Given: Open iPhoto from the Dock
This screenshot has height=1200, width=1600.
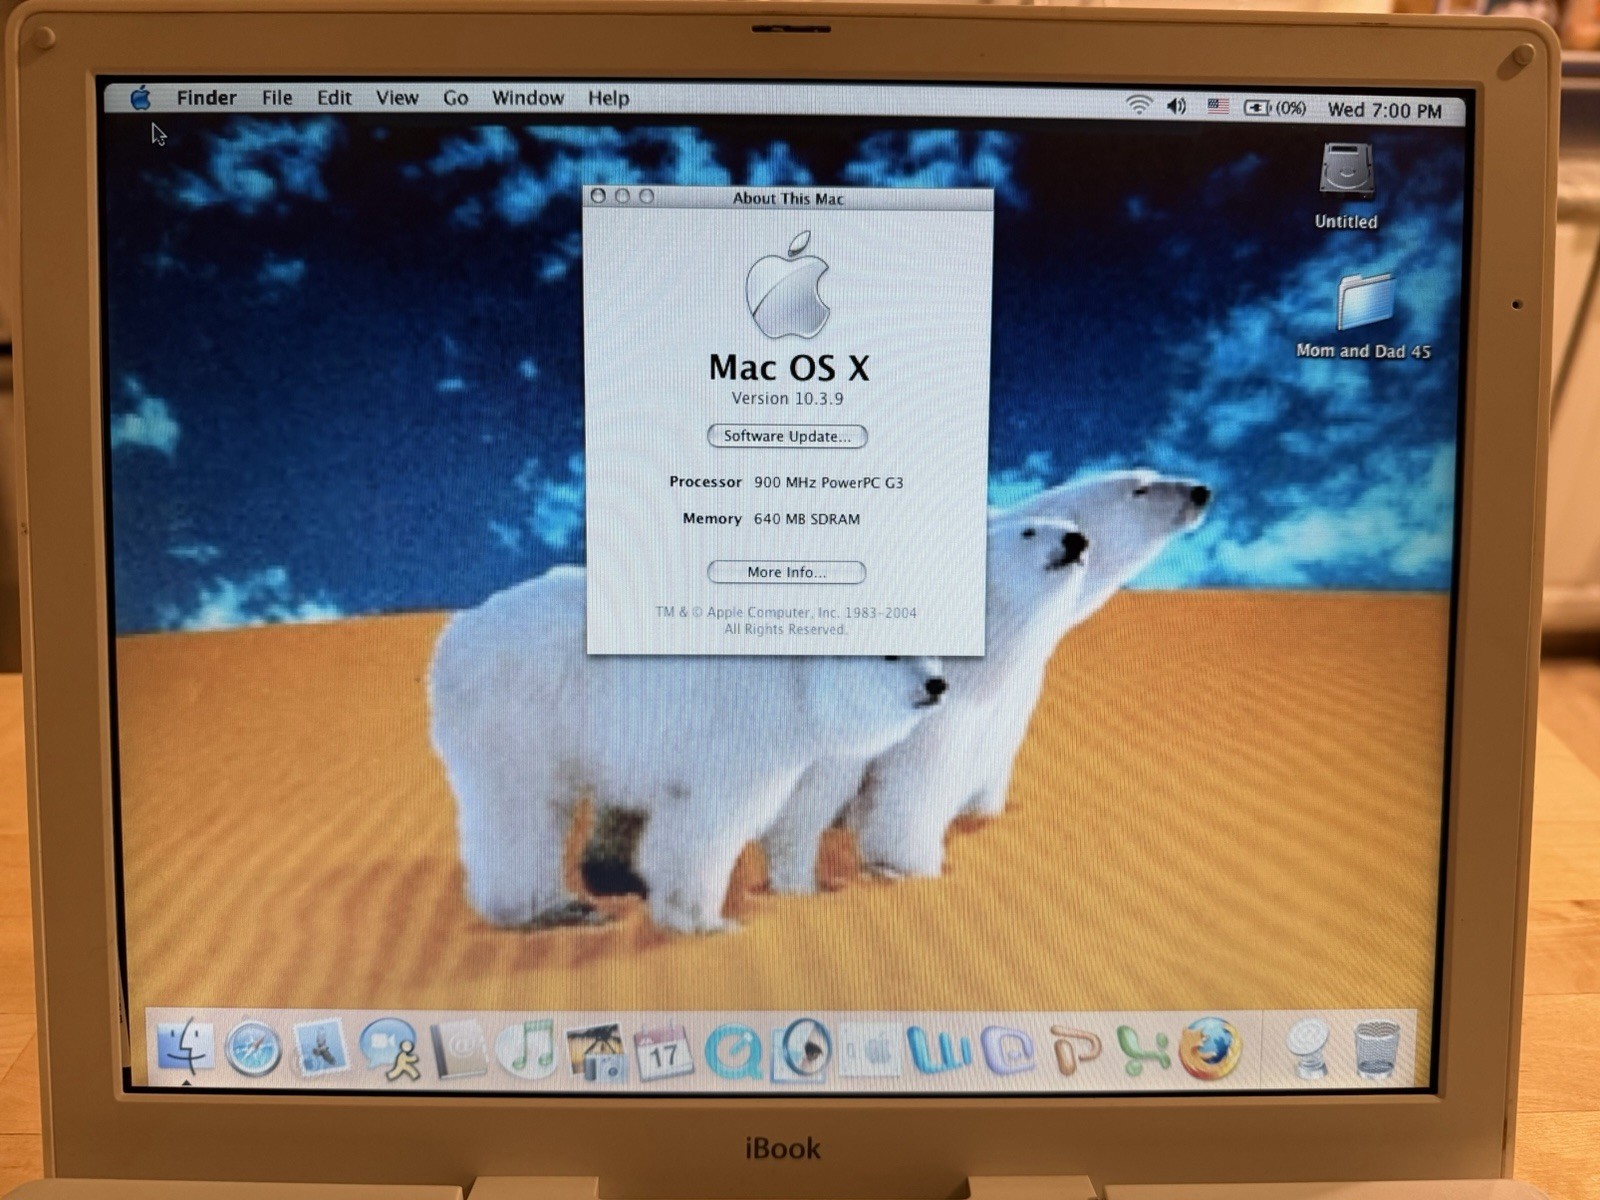Looking at the screenshot, I should [596, 1052].
